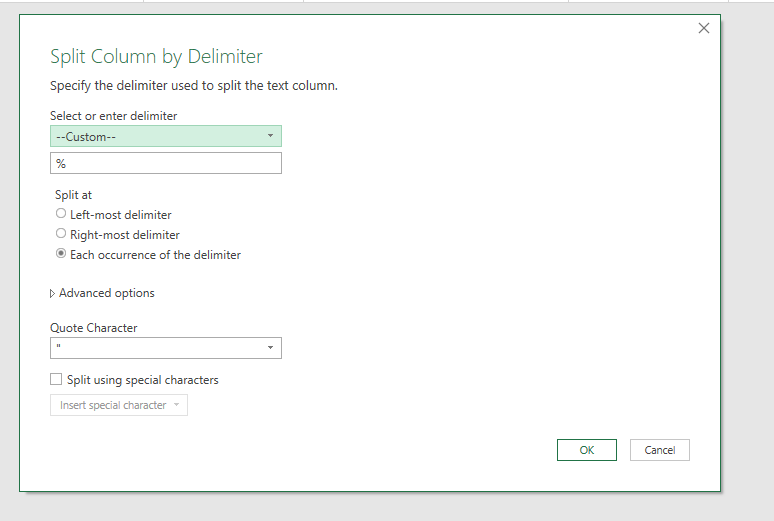This screenshot has height=521, width=774.
Task: Click the Select or enter delimiter label
Action: pos(114,116)
